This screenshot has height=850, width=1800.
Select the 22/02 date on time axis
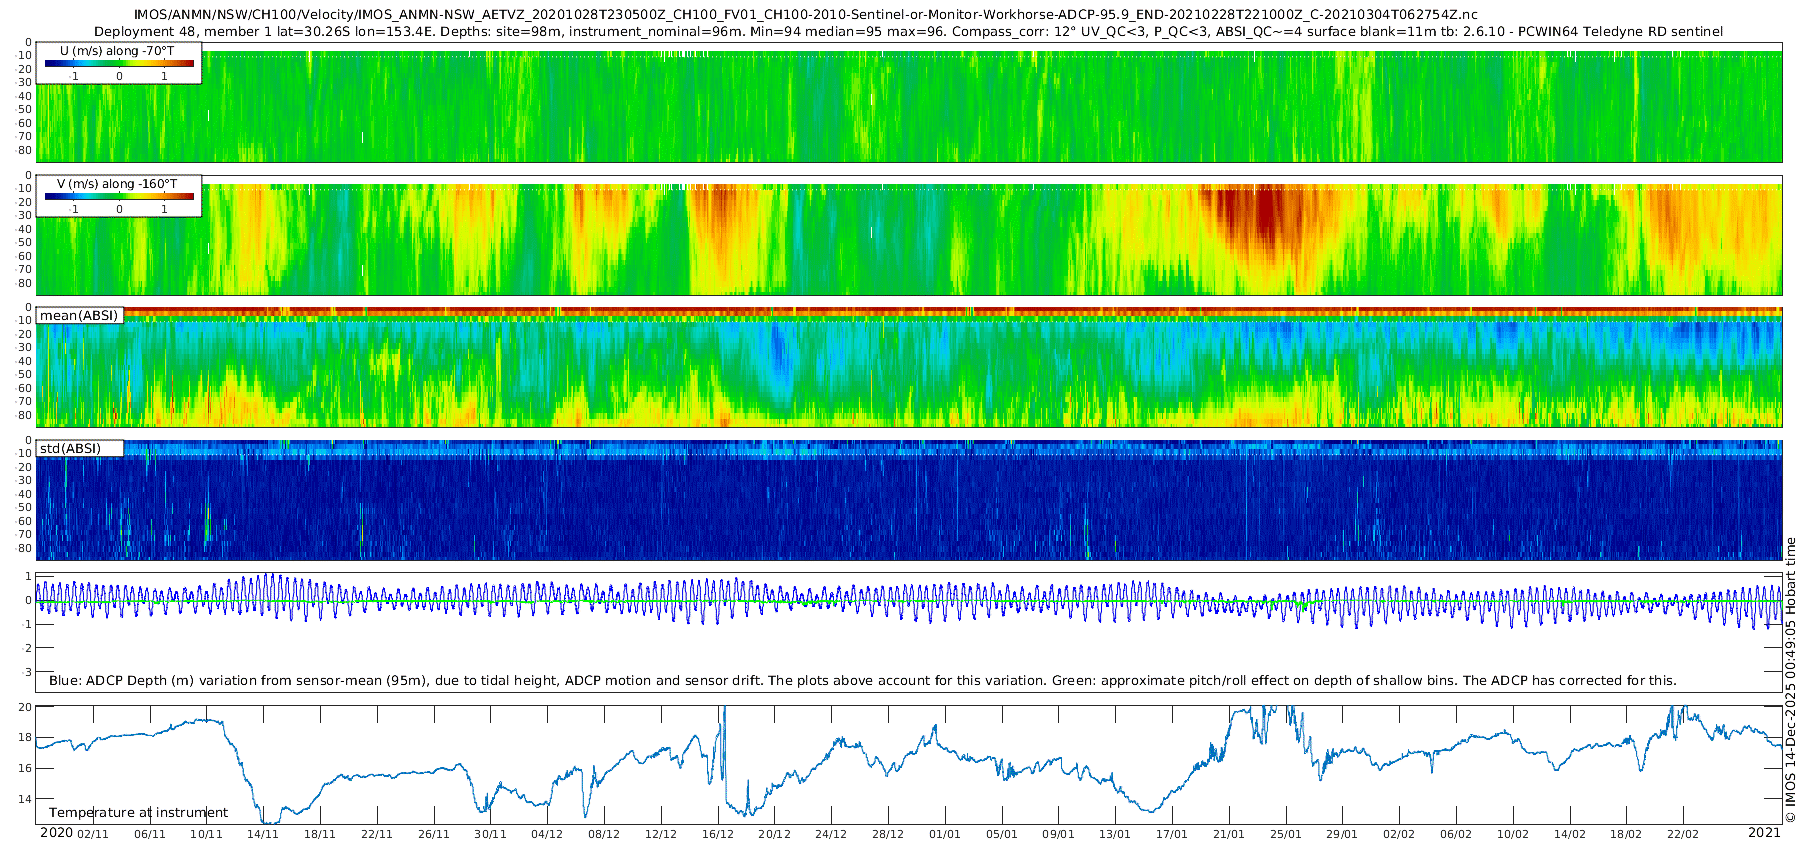click(1682, 834)
